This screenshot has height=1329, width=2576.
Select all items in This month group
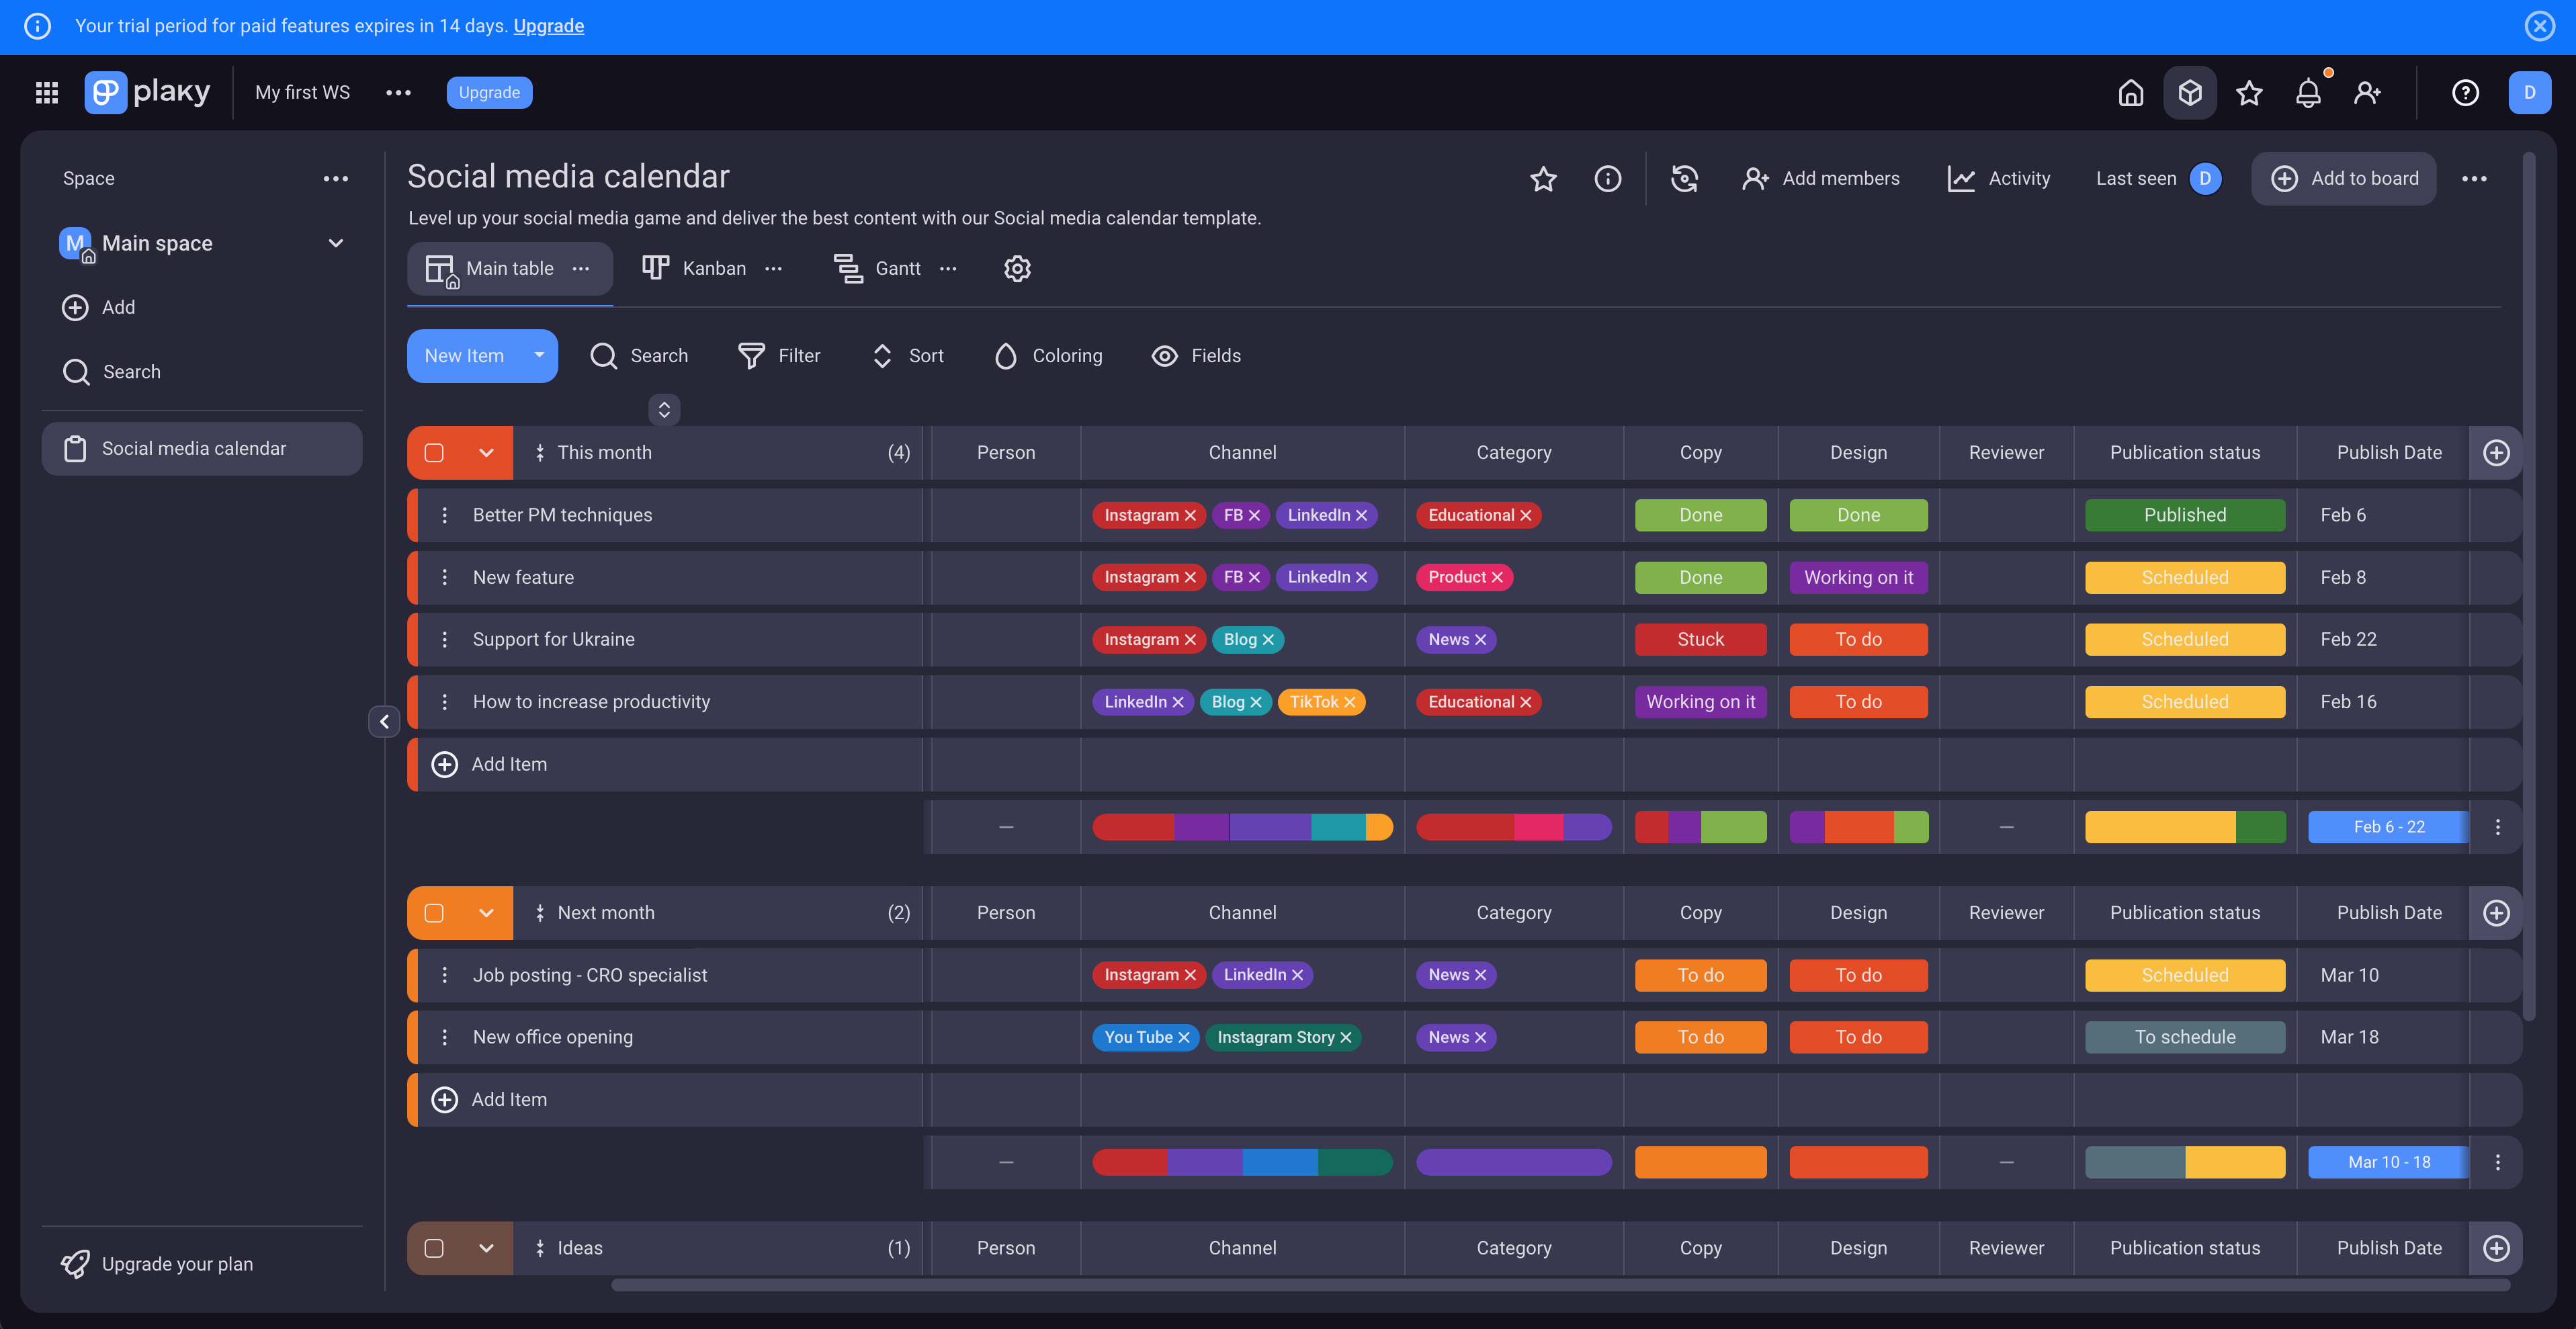pyautogui.click(x=434, y=452)
